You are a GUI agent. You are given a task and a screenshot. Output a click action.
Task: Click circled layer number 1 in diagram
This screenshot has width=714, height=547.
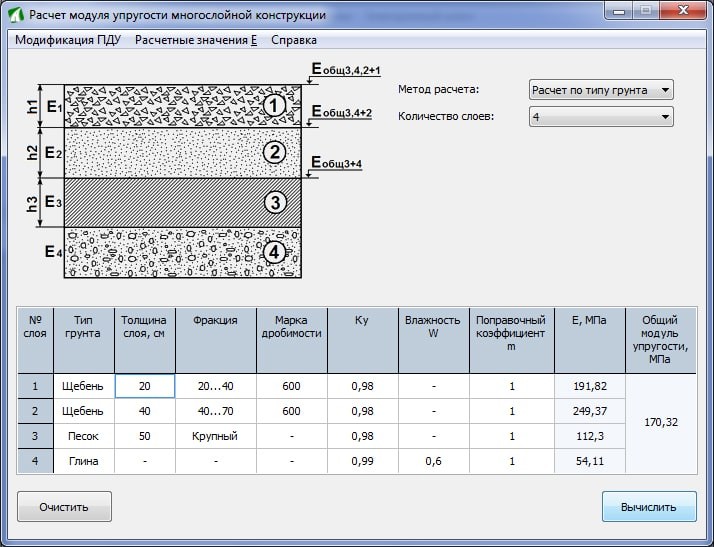click(274, 106)
